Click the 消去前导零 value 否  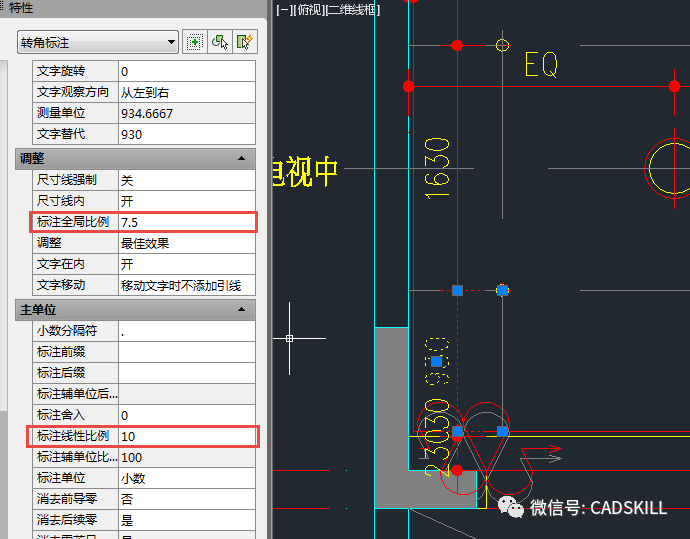(x=187, y=499)
